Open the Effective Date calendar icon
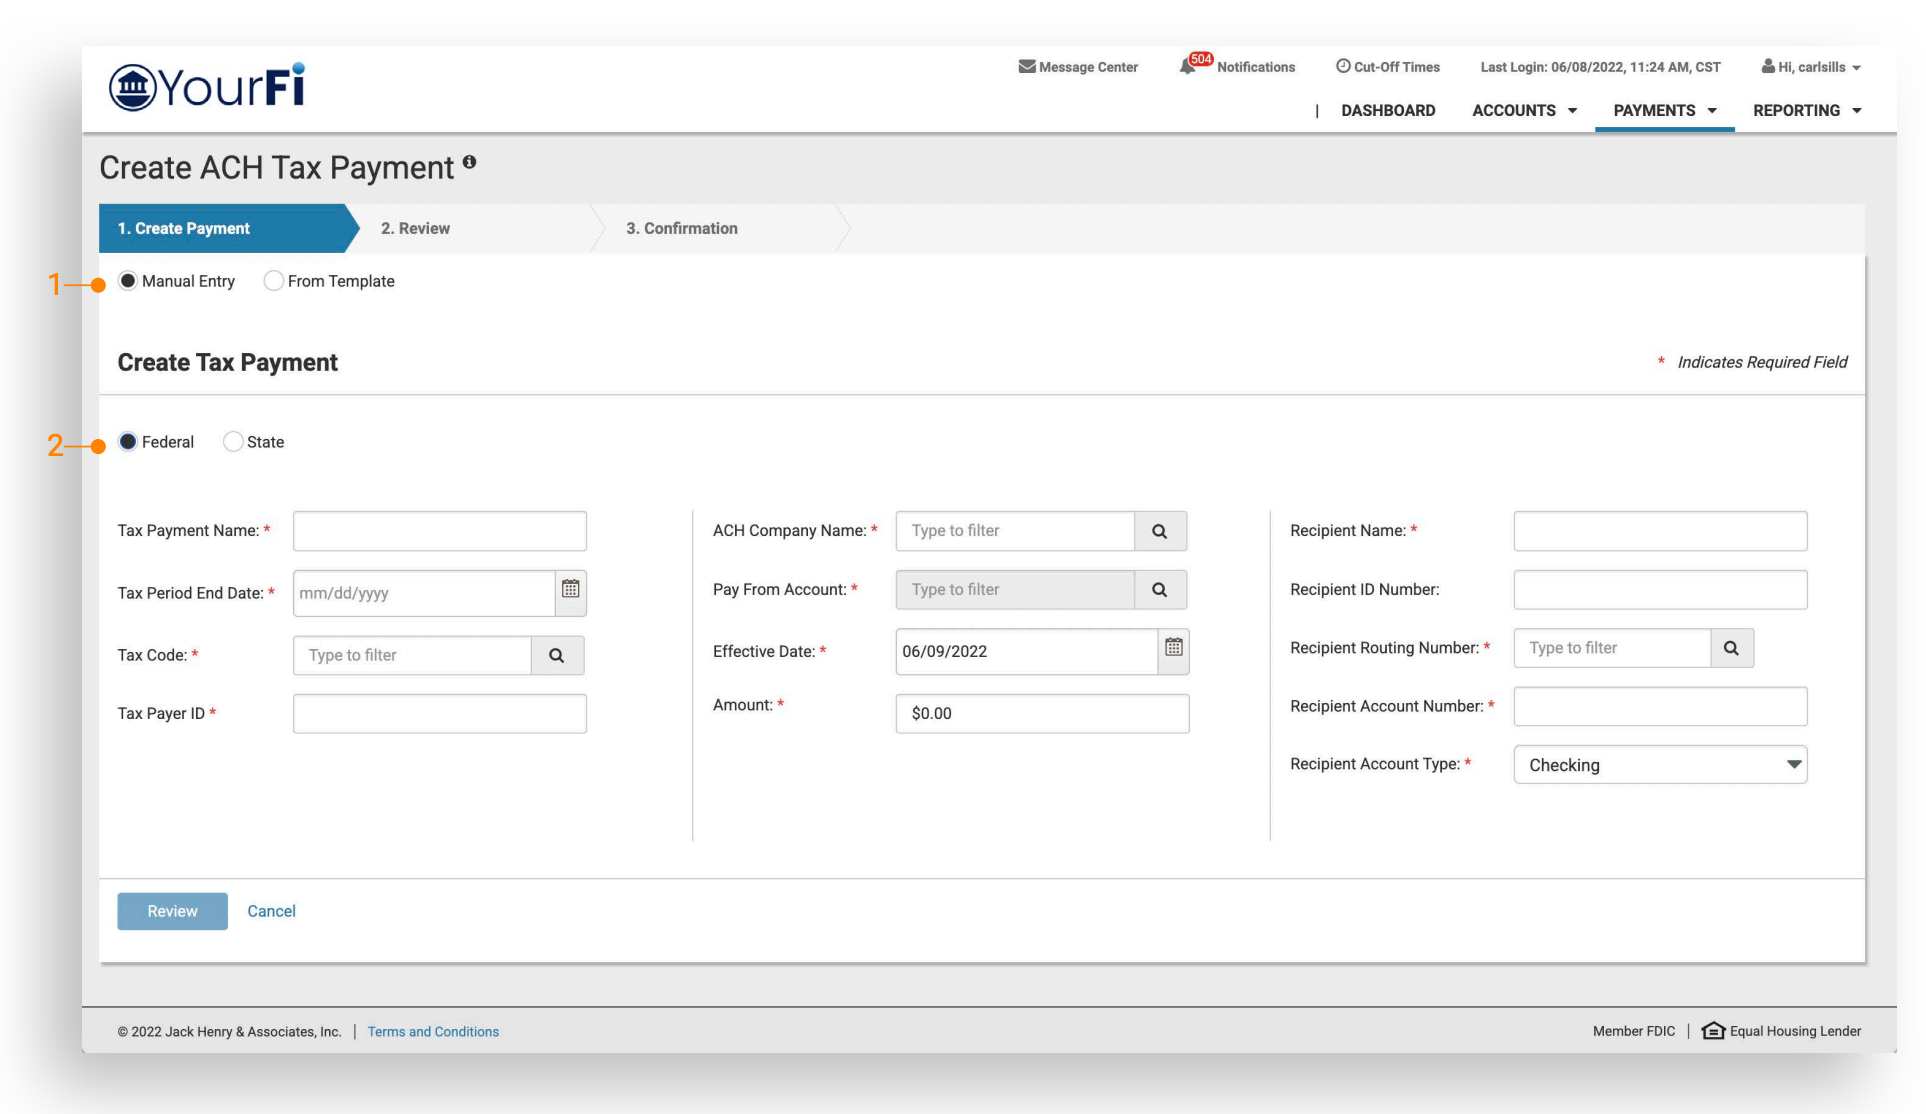This screenshot has width=1926, height=1114. (x=1173, y=648)
